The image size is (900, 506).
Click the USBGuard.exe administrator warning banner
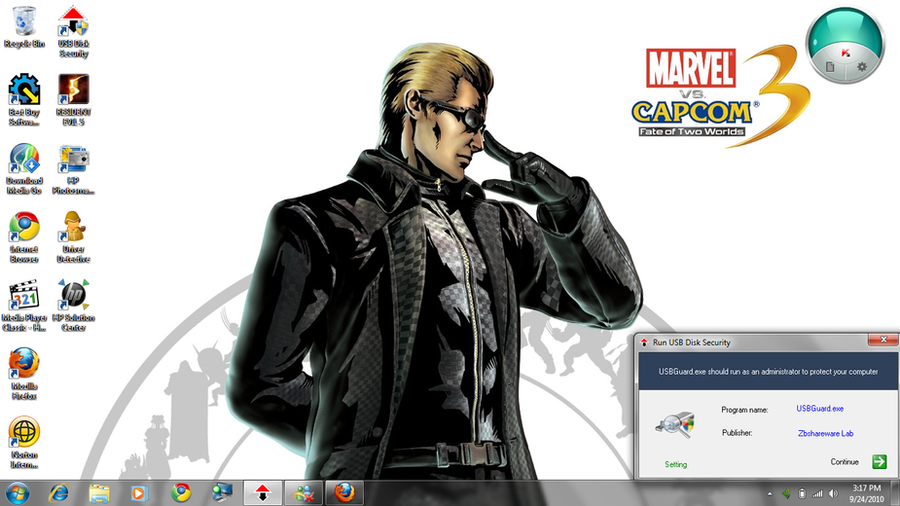pyautogui.click(x=768, y=371)
